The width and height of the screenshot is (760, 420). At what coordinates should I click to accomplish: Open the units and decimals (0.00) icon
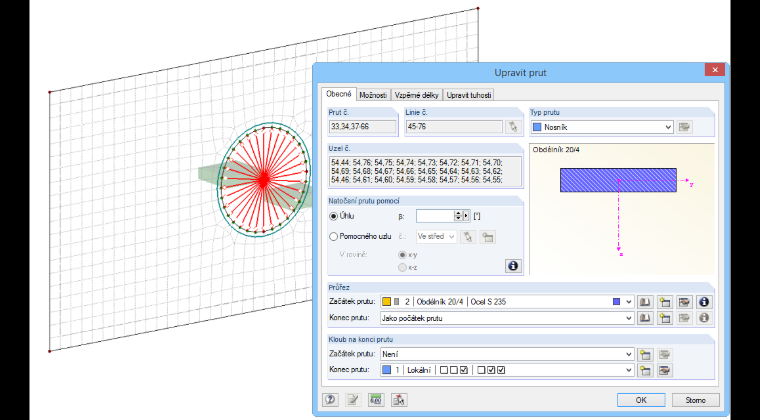[x=376, y=400]
